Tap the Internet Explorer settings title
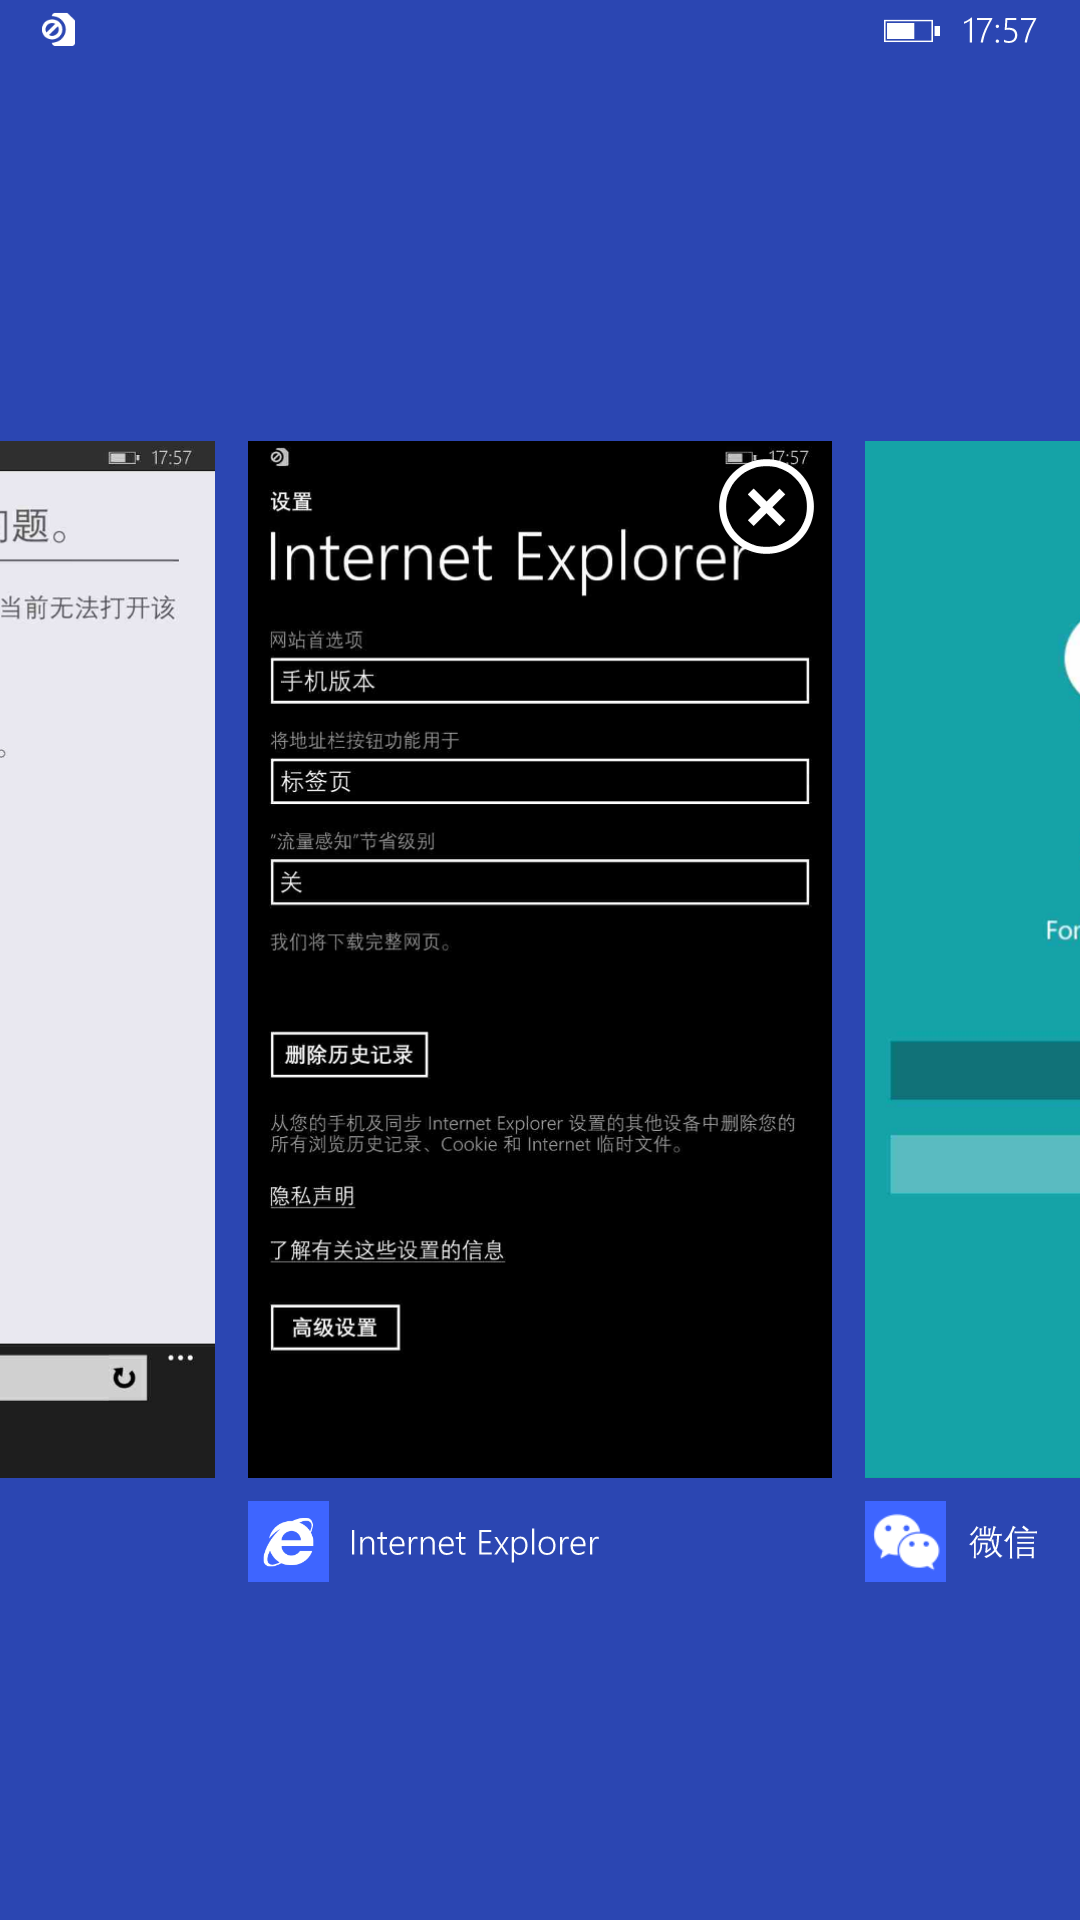This screenshot has height=1920, width=1080. tap(508, 558)
